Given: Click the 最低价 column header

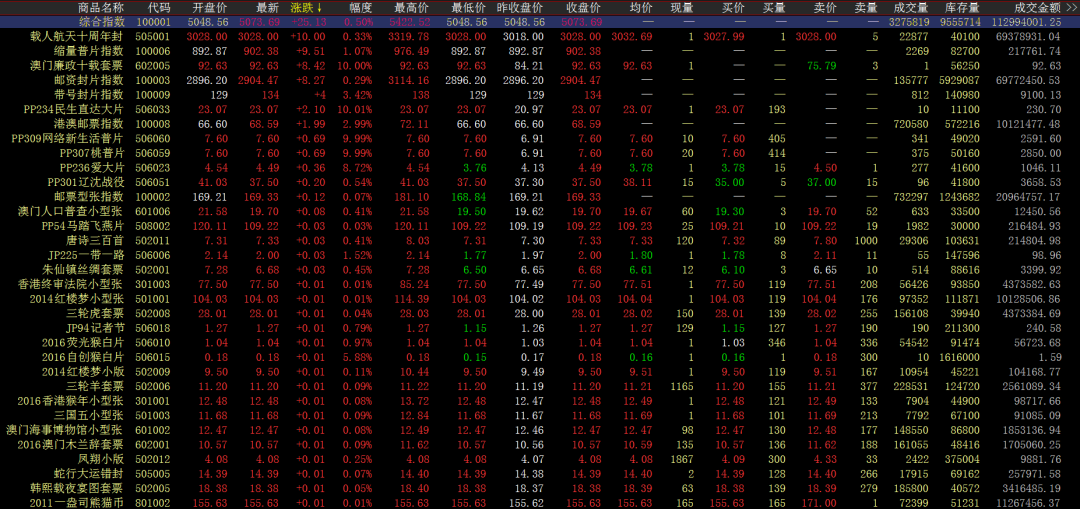Looking at the screenshot, I should (469, 8).
